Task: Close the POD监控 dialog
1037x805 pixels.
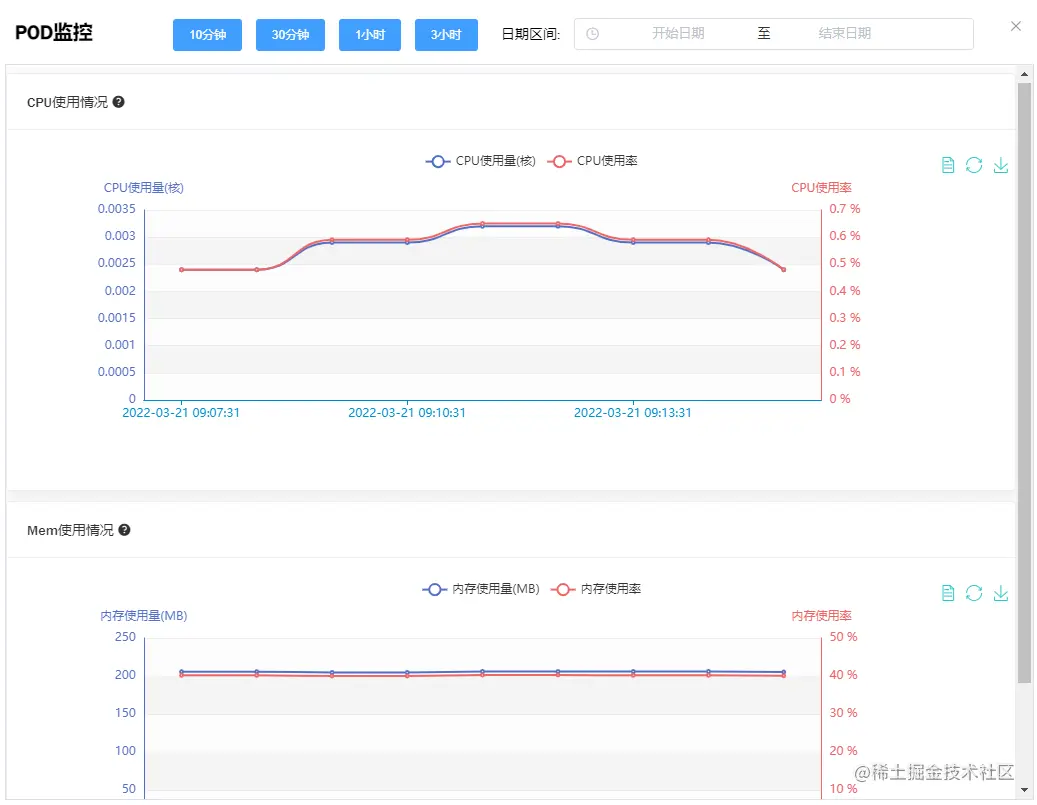Action: tap(1016, 26)
